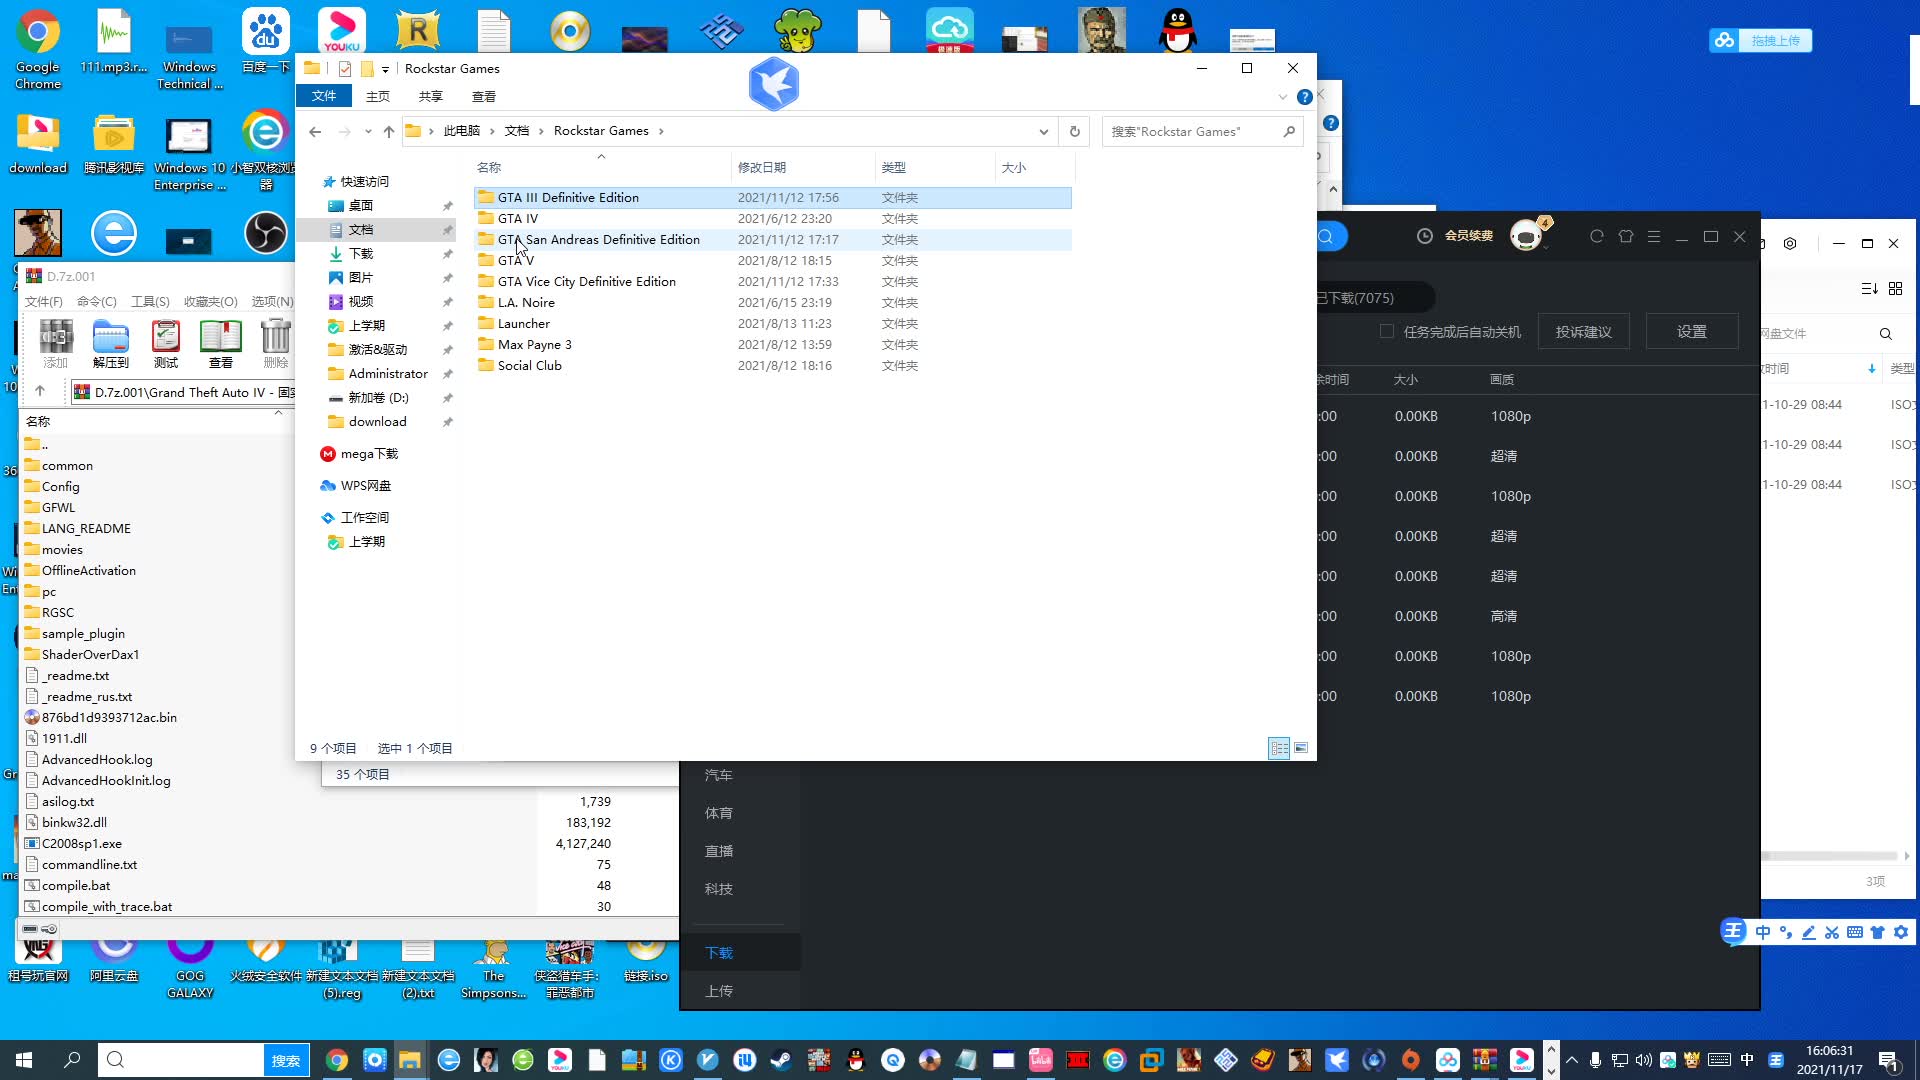1920x1080 pixels.
Task: Refresh the Rockstar Games folder view
Action: click(x=1075, y=131)
